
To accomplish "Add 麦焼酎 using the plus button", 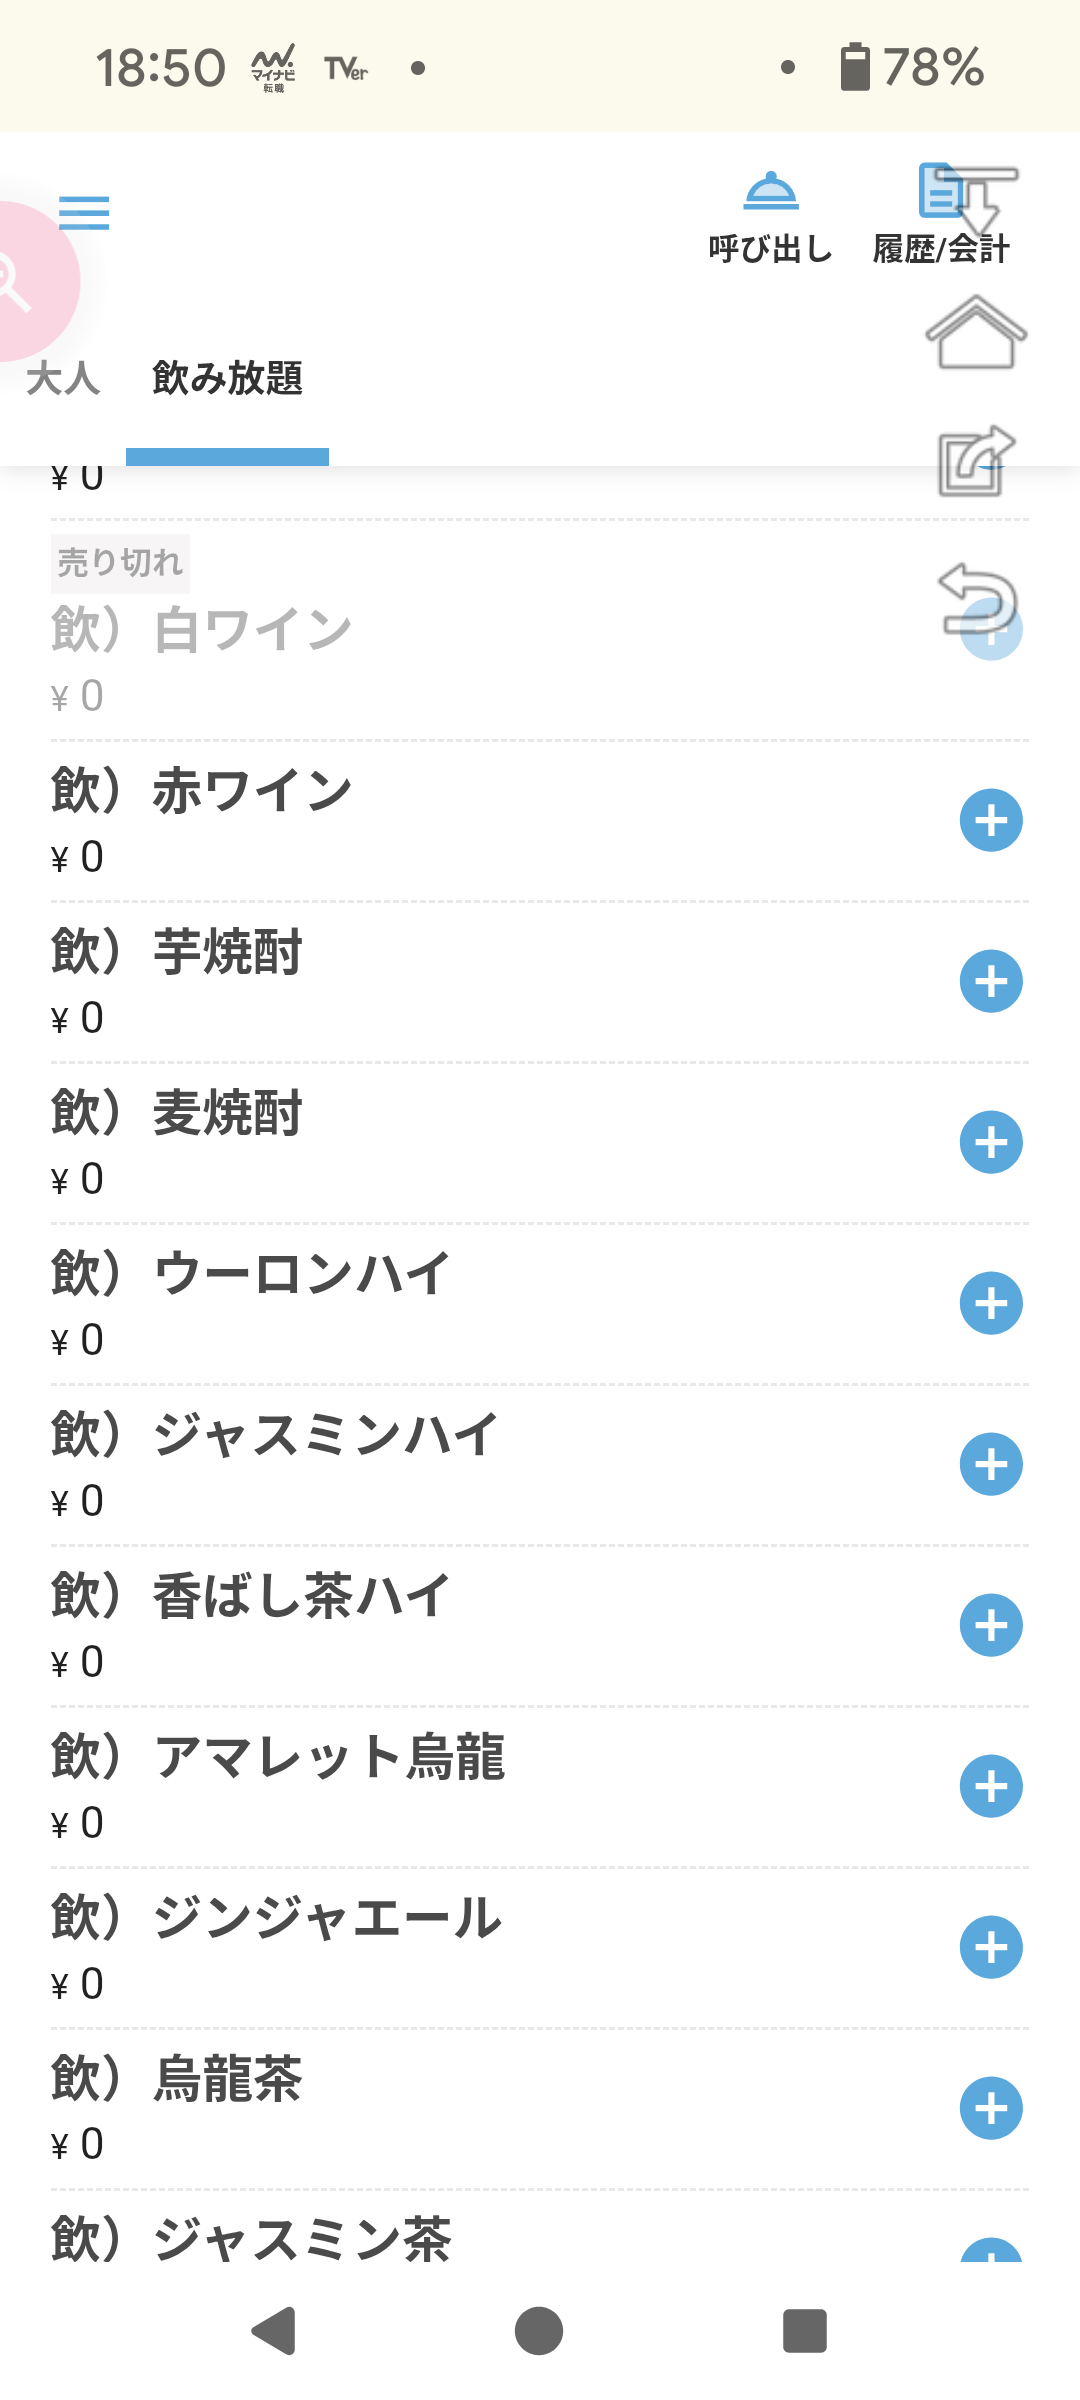I will click(990, 1143).
